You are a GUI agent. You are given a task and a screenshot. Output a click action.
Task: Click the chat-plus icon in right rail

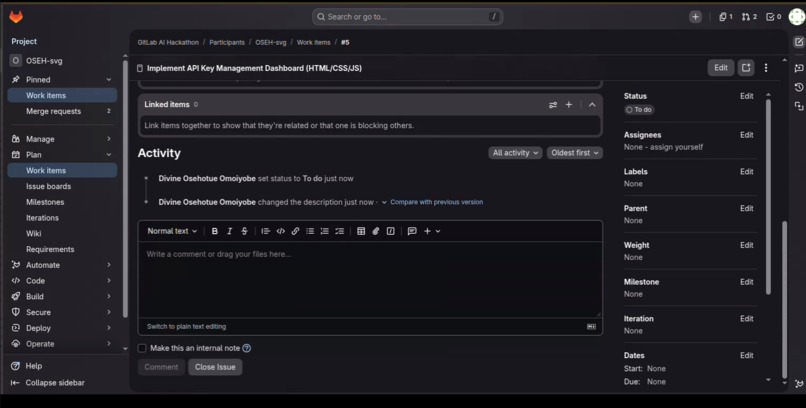798,68
